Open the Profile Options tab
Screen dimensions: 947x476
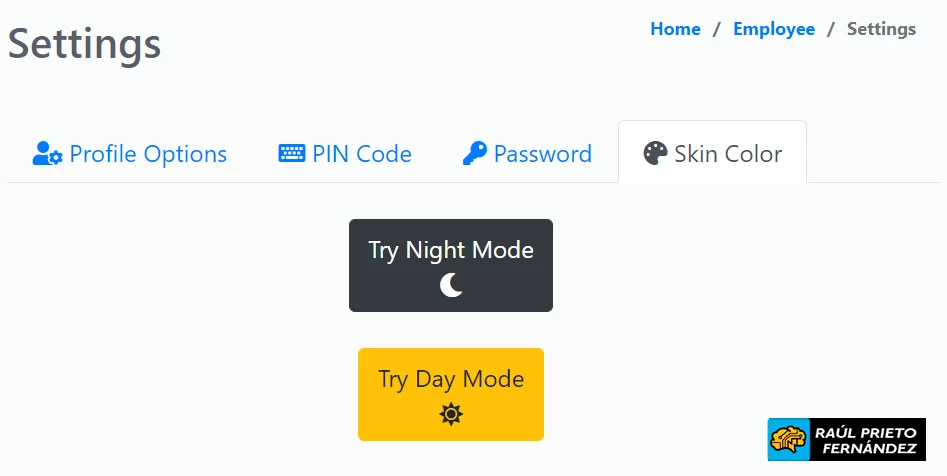130,153
